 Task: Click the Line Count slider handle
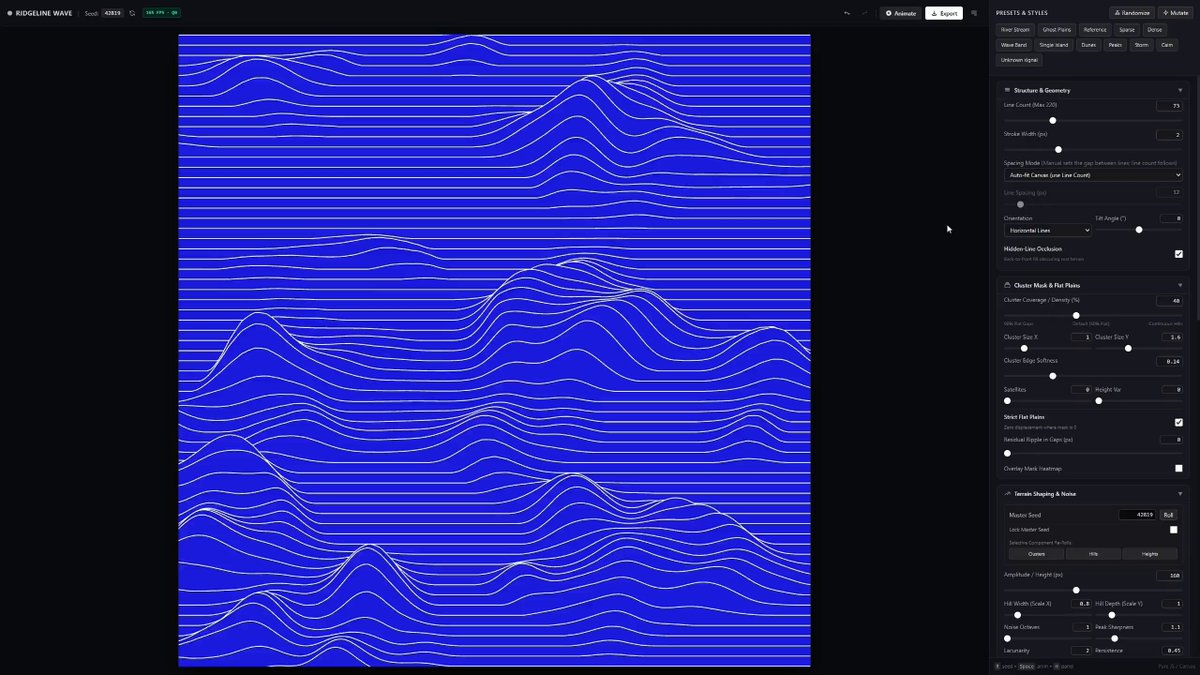click(1052, 120)
